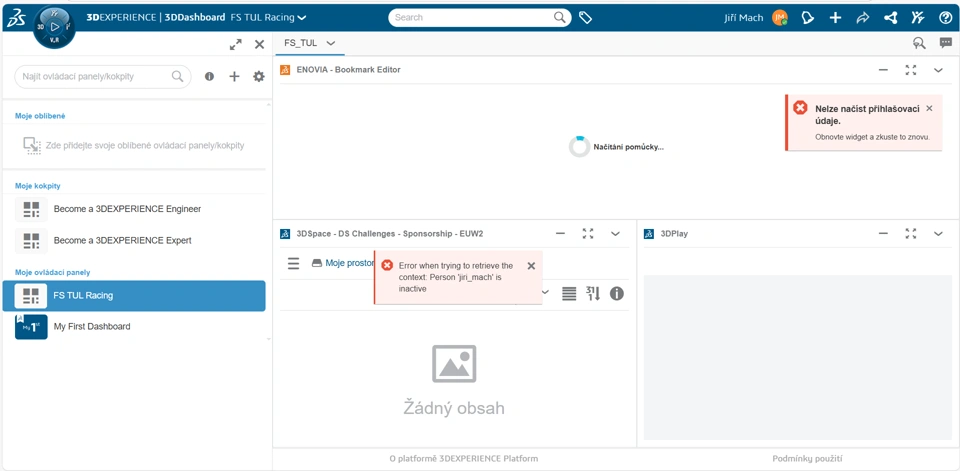Click the Moje oblíbené heading
This screenshot has height=471, width=960.
point(40,116)
